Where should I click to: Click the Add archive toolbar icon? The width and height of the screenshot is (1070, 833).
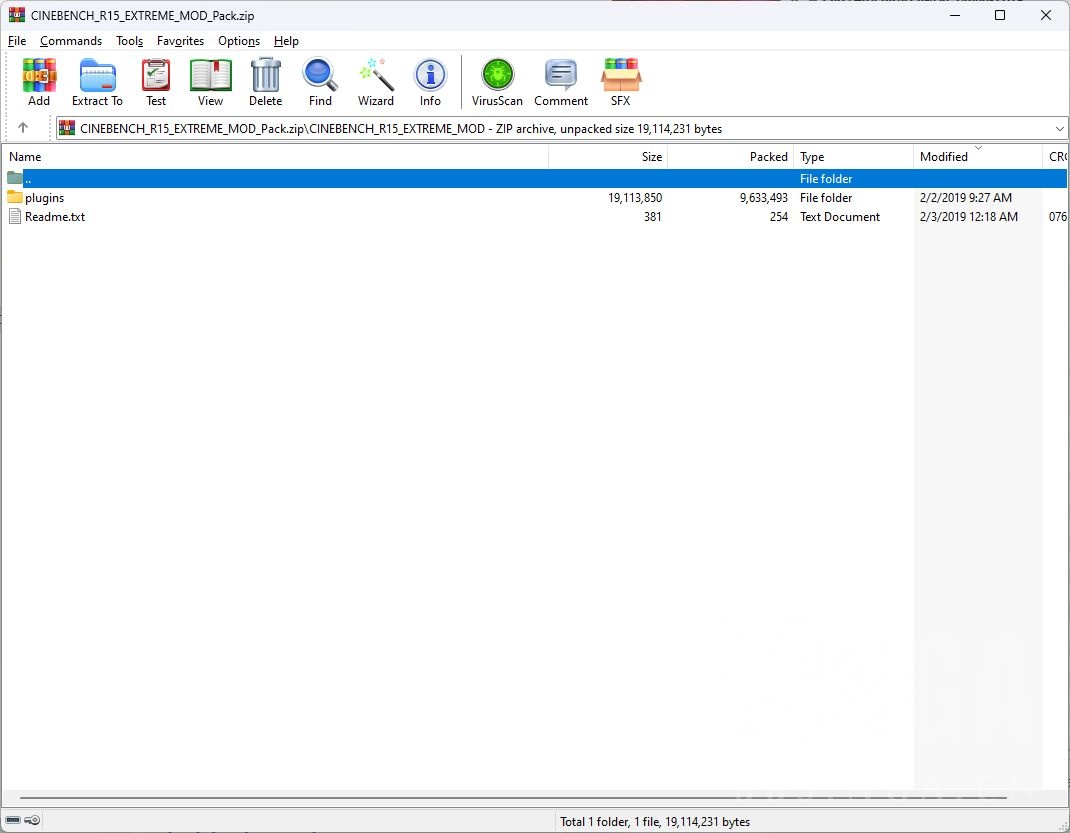click(39, 82)
